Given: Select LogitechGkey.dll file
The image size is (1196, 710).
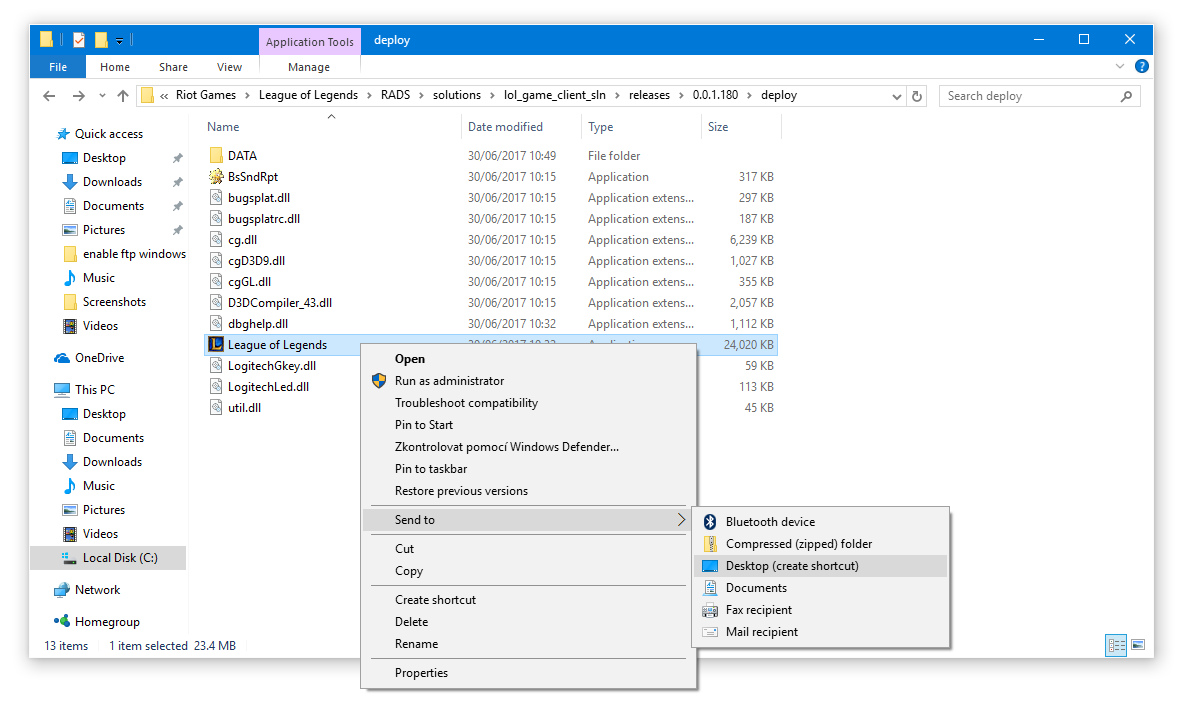Looking at the screenshot, I should (x=272, y=366).
